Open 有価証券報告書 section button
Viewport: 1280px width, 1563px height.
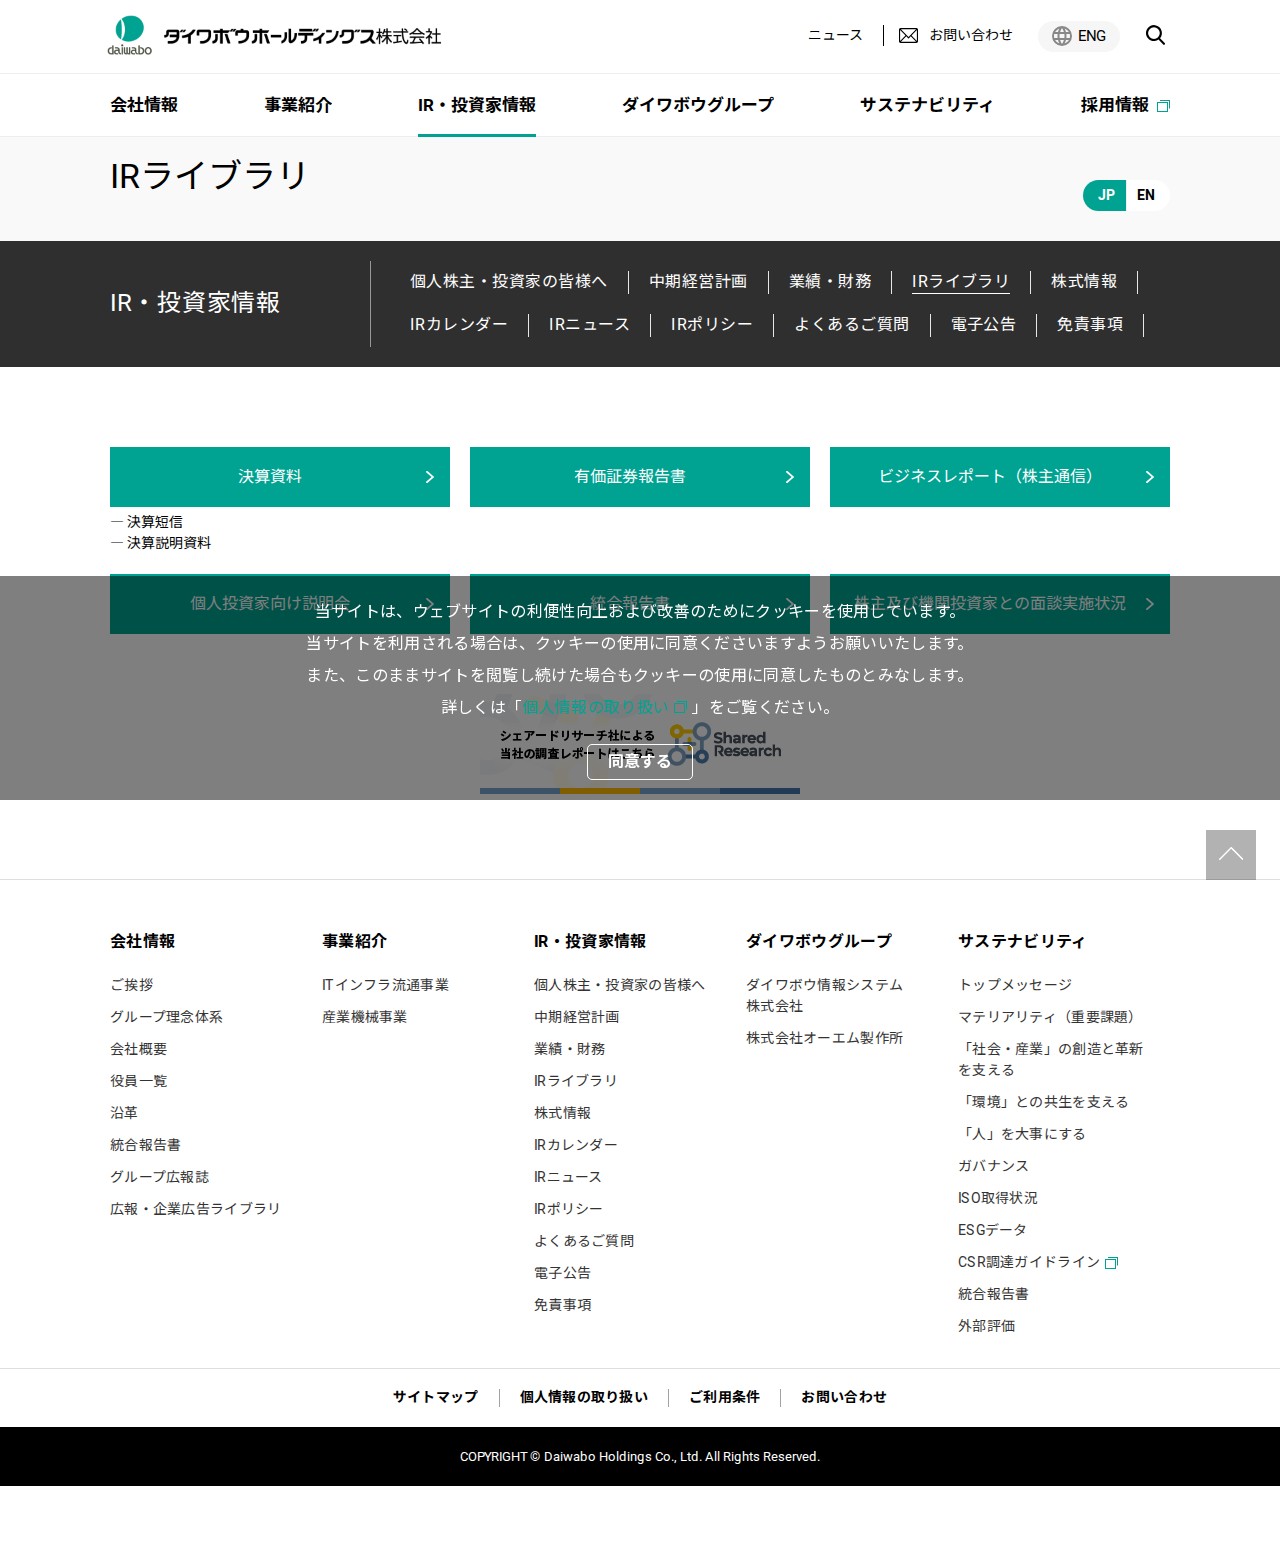pos(640,477)
